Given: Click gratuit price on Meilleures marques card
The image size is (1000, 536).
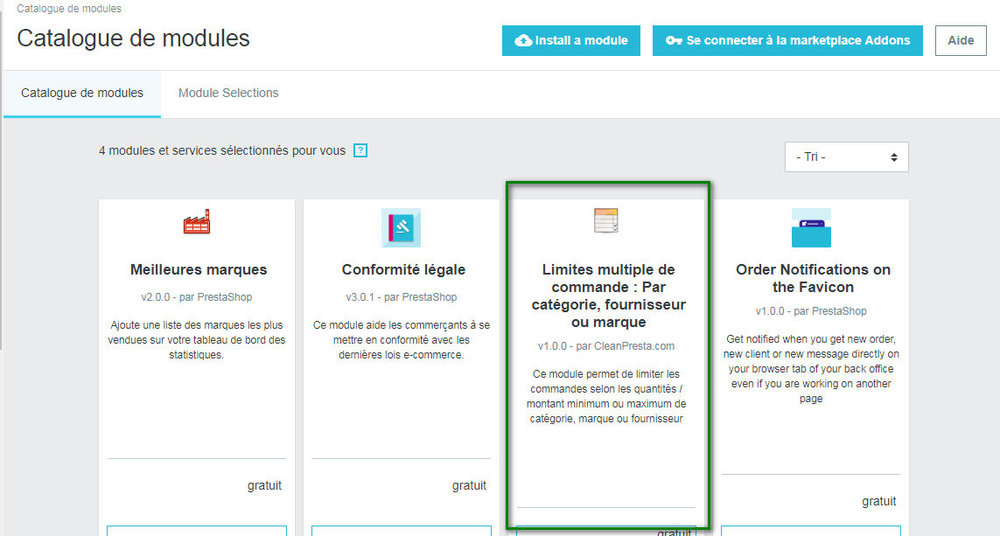Looking at the screenshot, I should click(x=264, y=486).
